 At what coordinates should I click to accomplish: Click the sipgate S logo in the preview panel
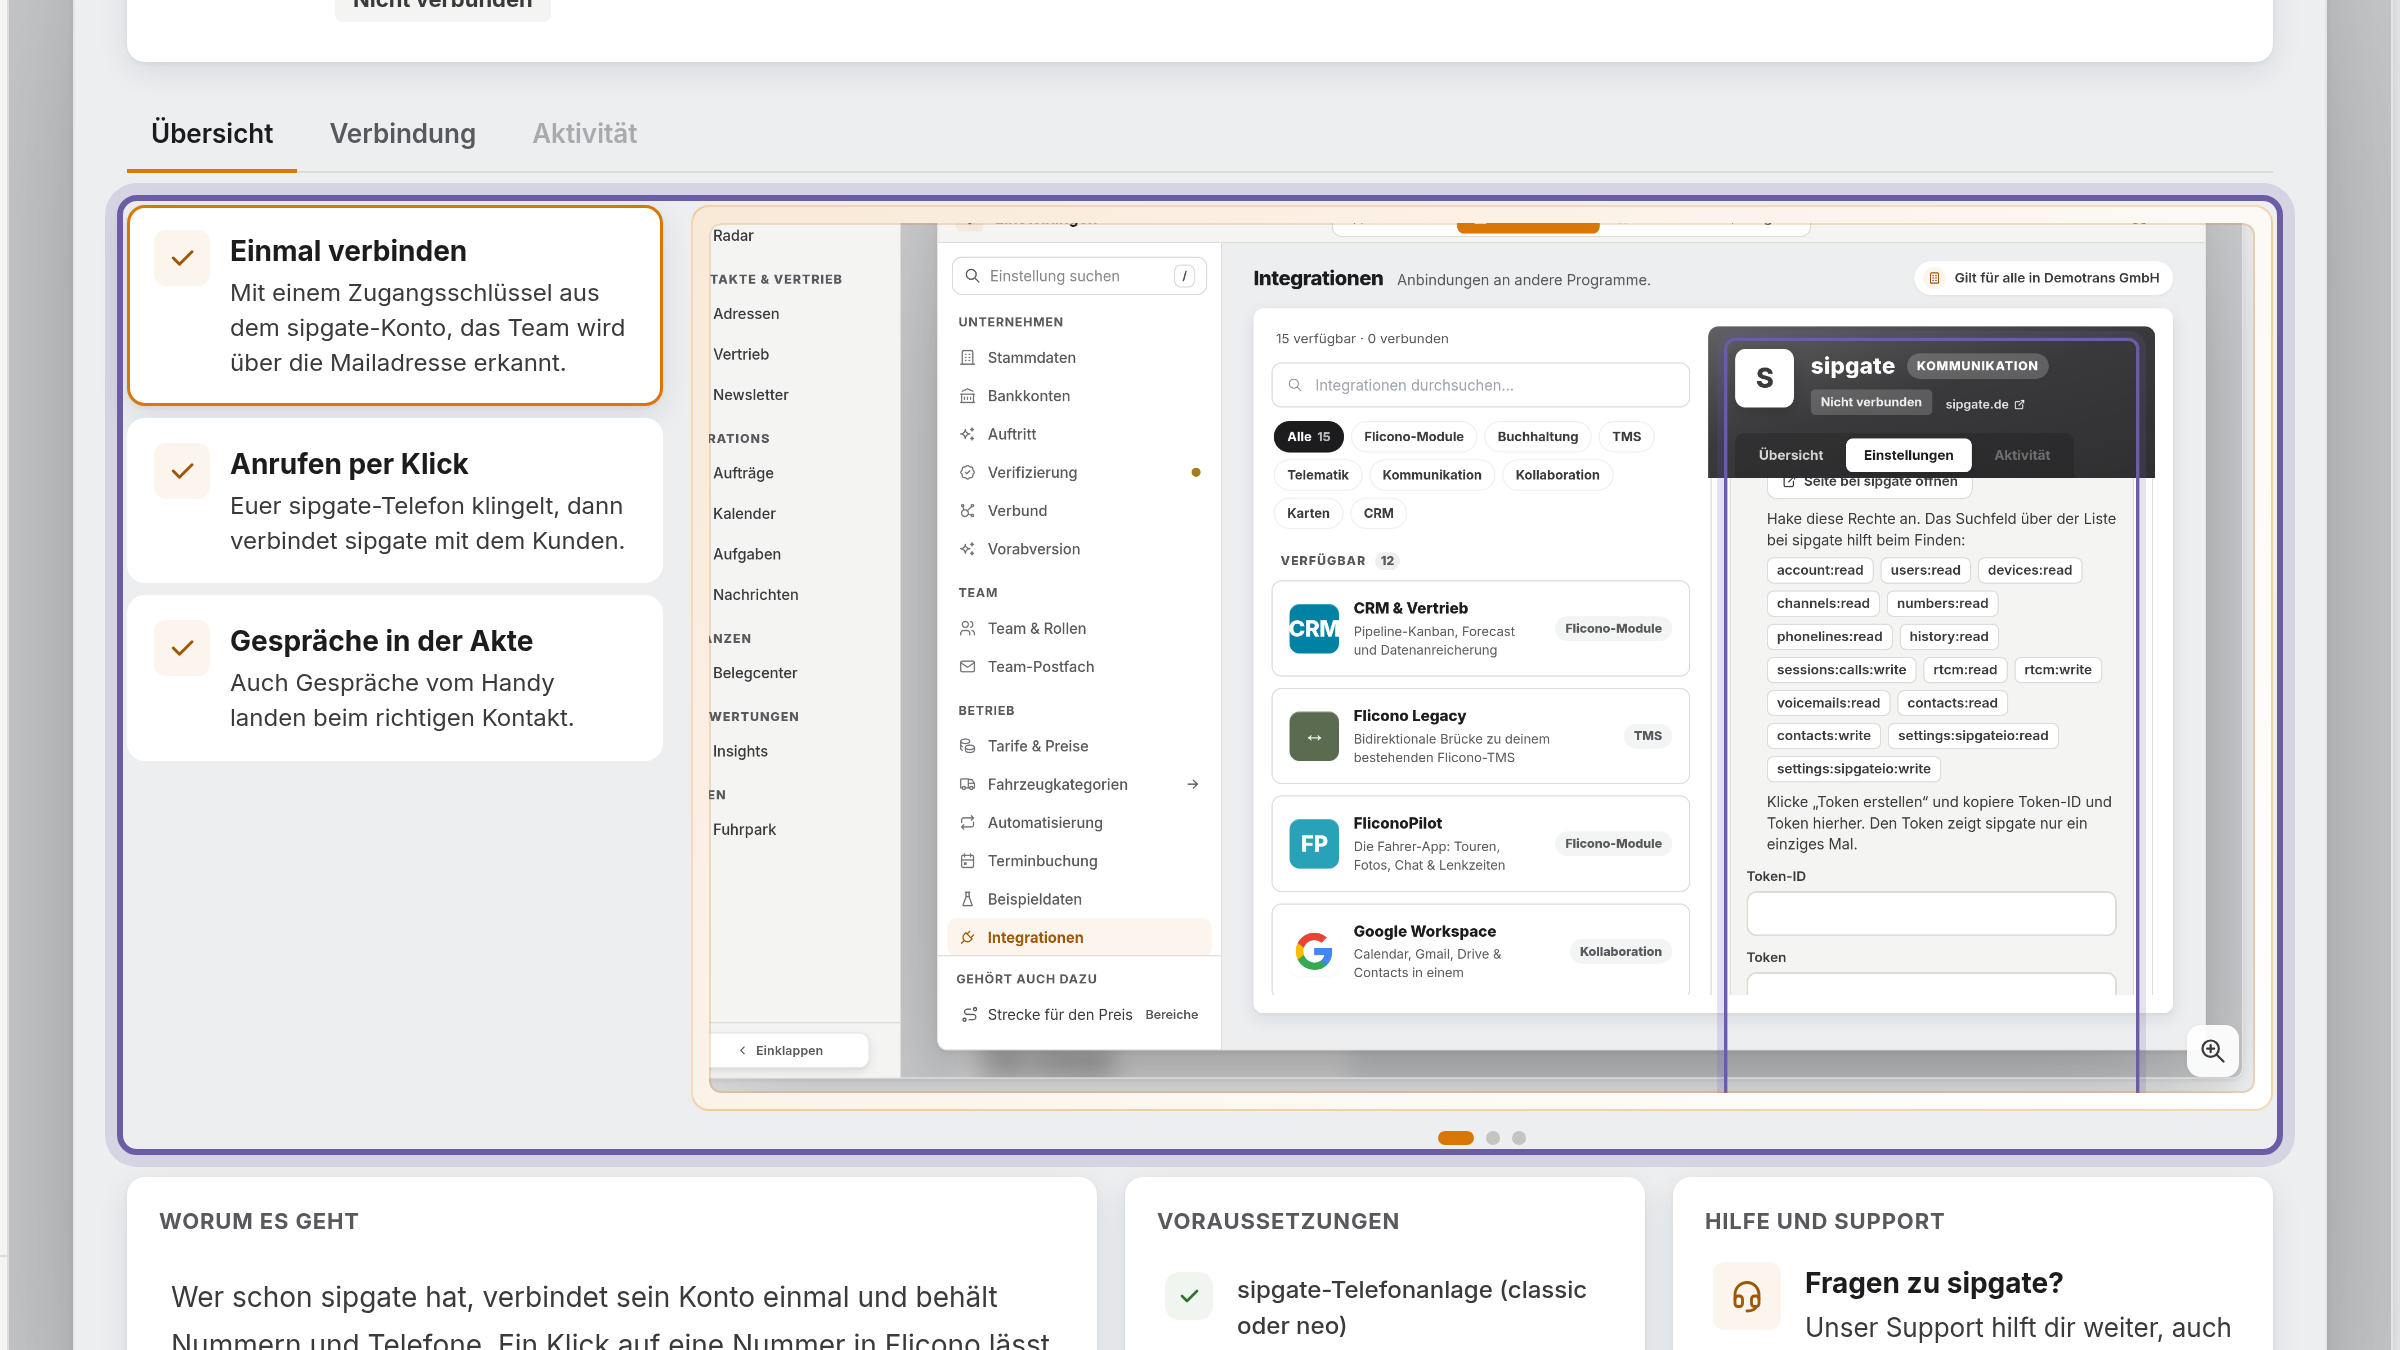click(1764, 378)
